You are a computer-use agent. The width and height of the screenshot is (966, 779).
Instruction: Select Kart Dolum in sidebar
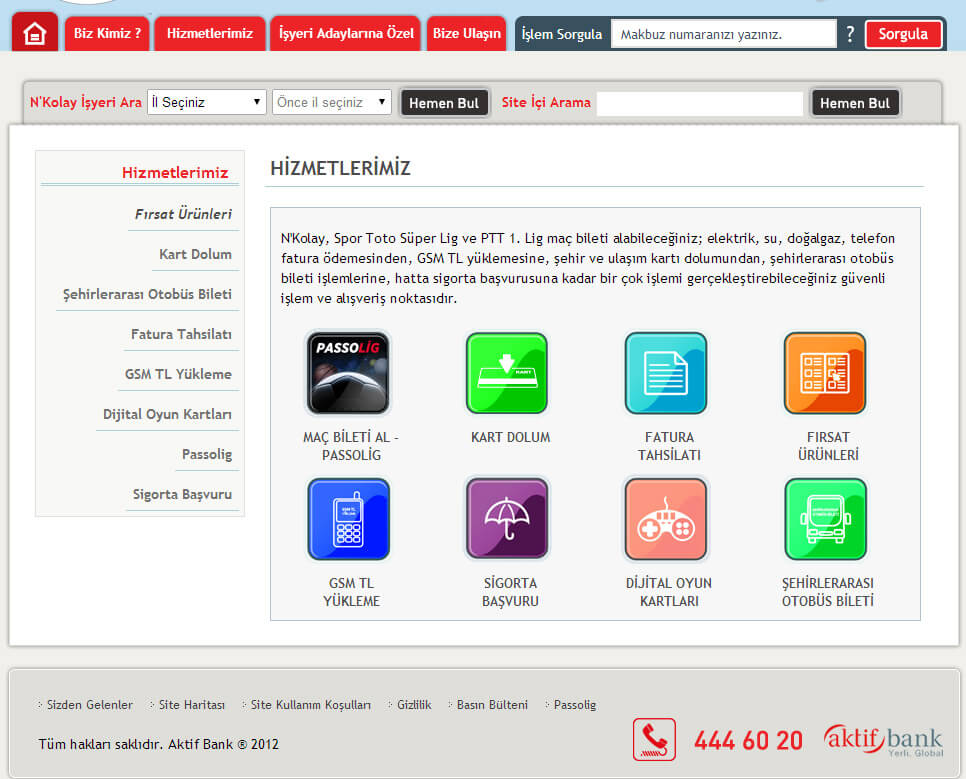(x=195, y=254)
